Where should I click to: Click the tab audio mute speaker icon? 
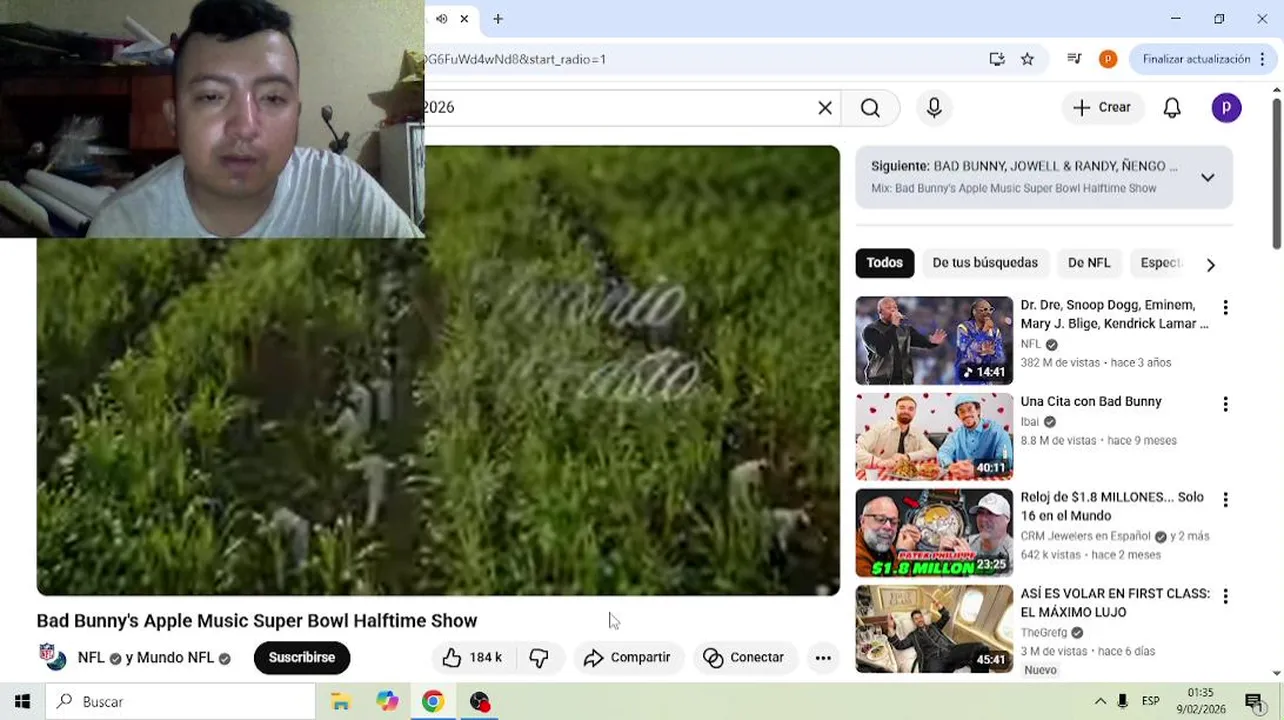click(x=441, y=19)
